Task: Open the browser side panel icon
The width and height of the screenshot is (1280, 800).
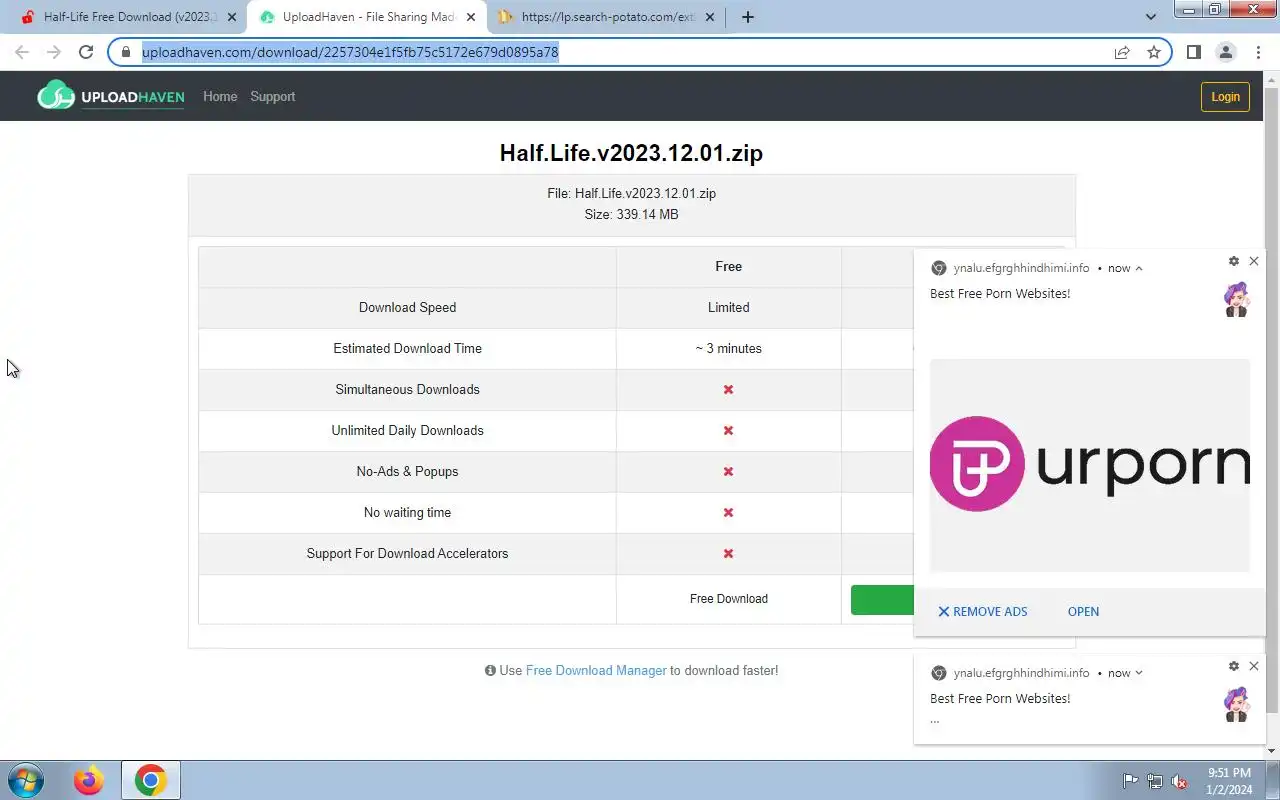Action: pyautogui.click(x=1193, y=52)
